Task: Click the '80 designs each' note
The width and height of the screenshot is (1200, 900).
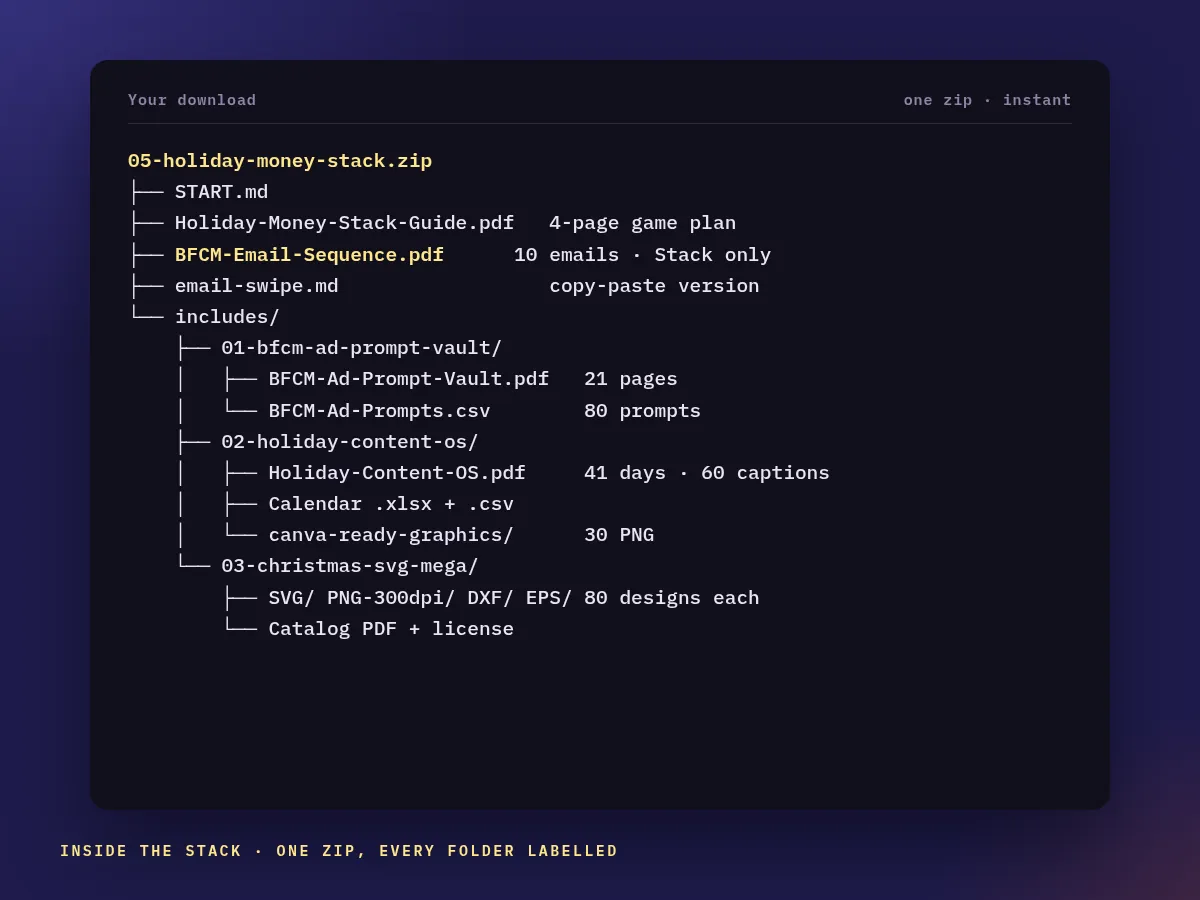Action: 672,598
